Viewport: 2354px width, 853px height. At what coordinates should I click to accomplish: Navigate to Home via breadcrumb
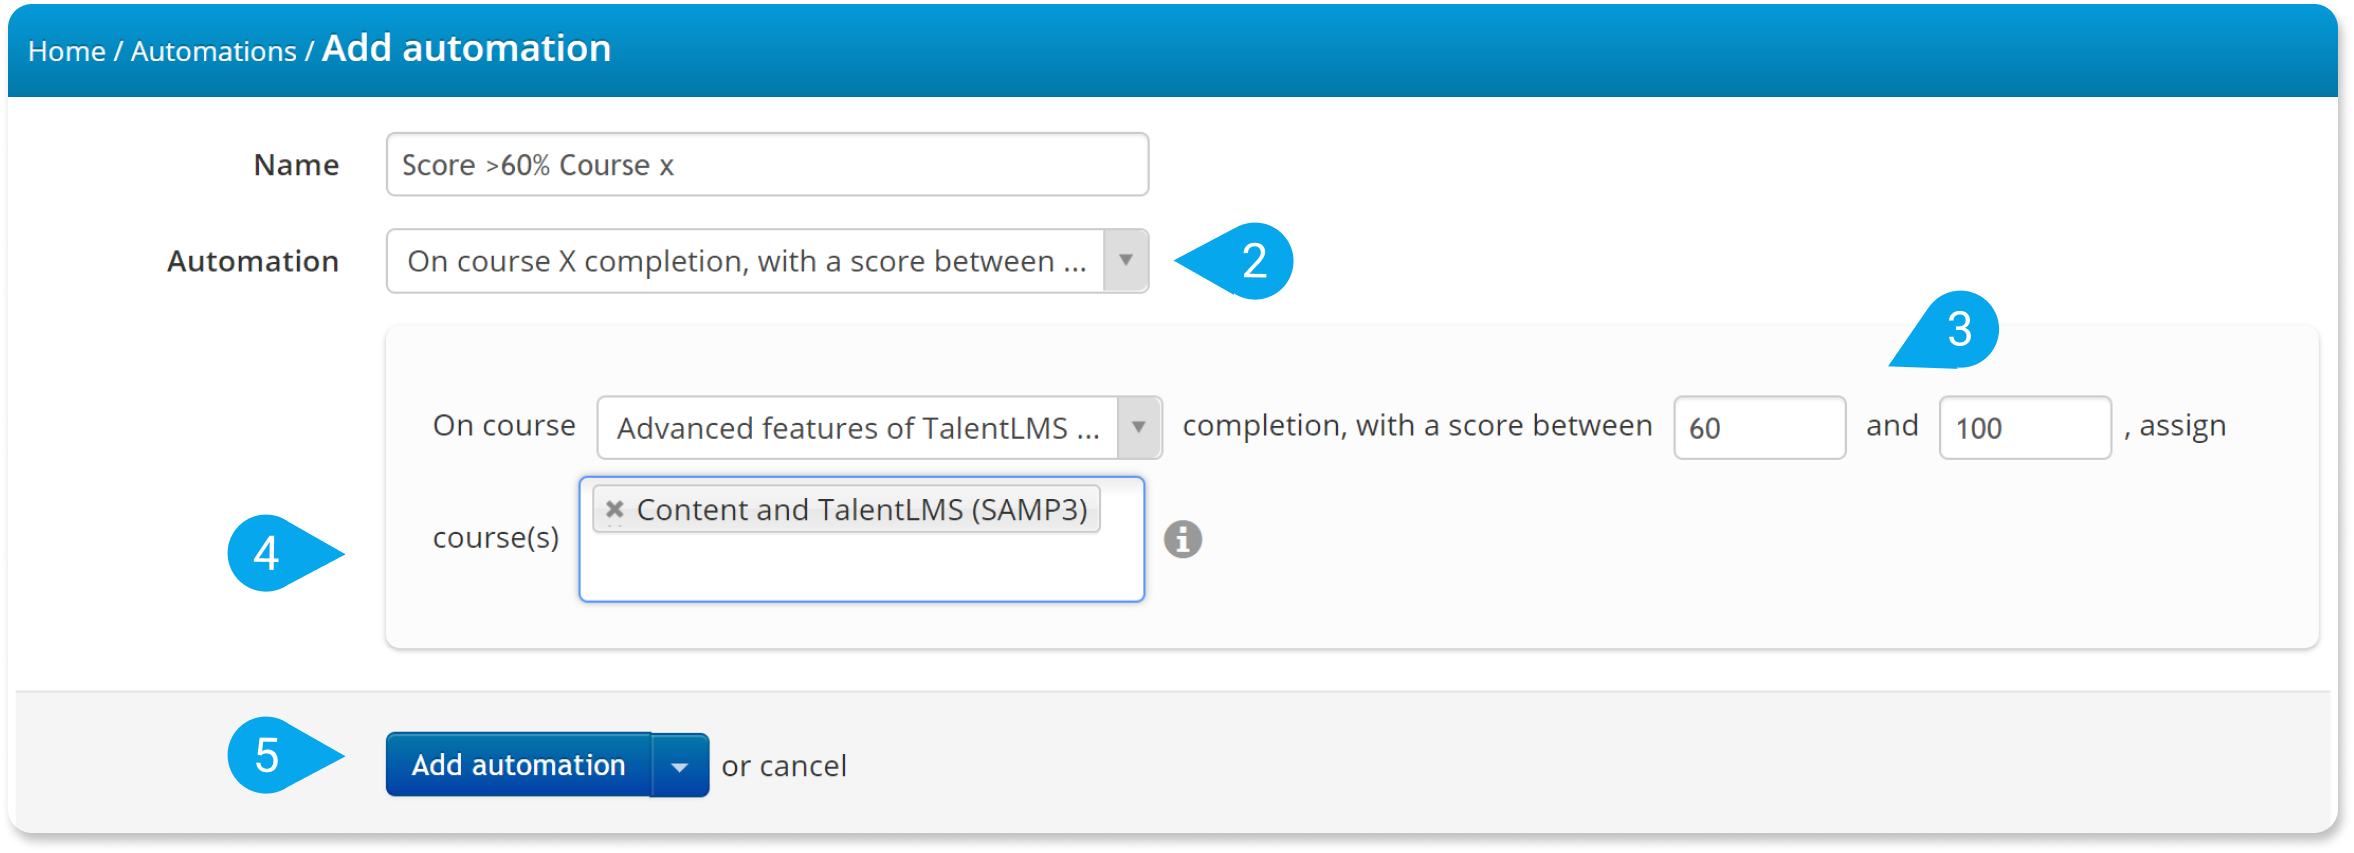[x=65, y=49]
